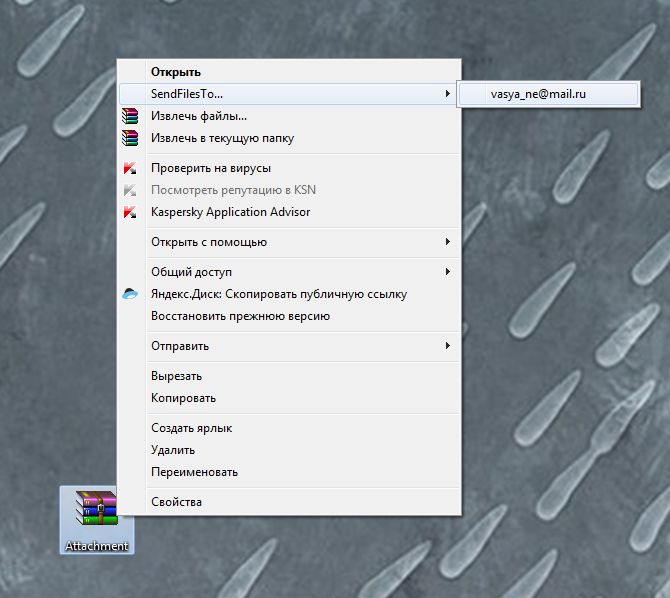Click the Kaspersky icon beside Kaspersky Application Advisor
Viewport: 670px width, 598px height.
[130, 212]
